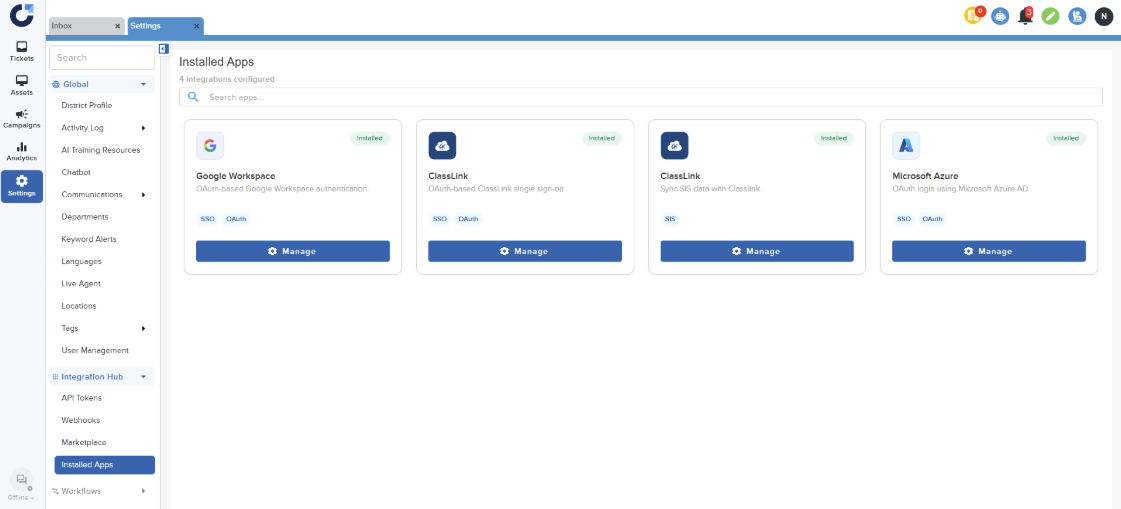This screenshot has width=1121, height=509.
Task: Toggle the Offline chat status
Action: point(21,484)
